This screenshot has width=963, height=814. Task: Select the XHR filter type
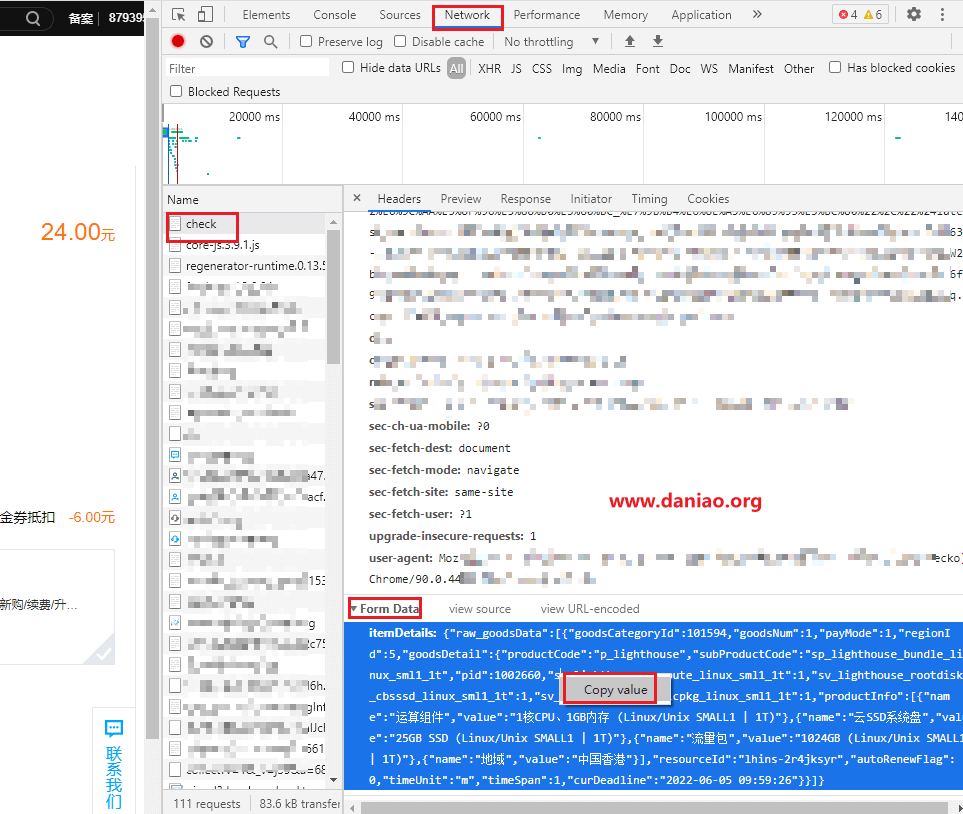(489, 69)
